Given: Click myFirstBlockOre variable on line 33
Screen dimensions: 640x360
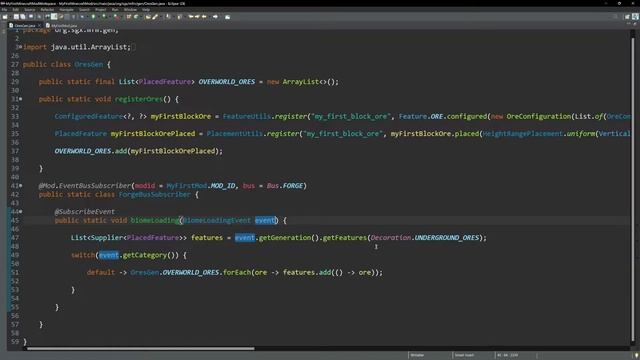Looking at the screenshot, I should [x=181, y=116].
